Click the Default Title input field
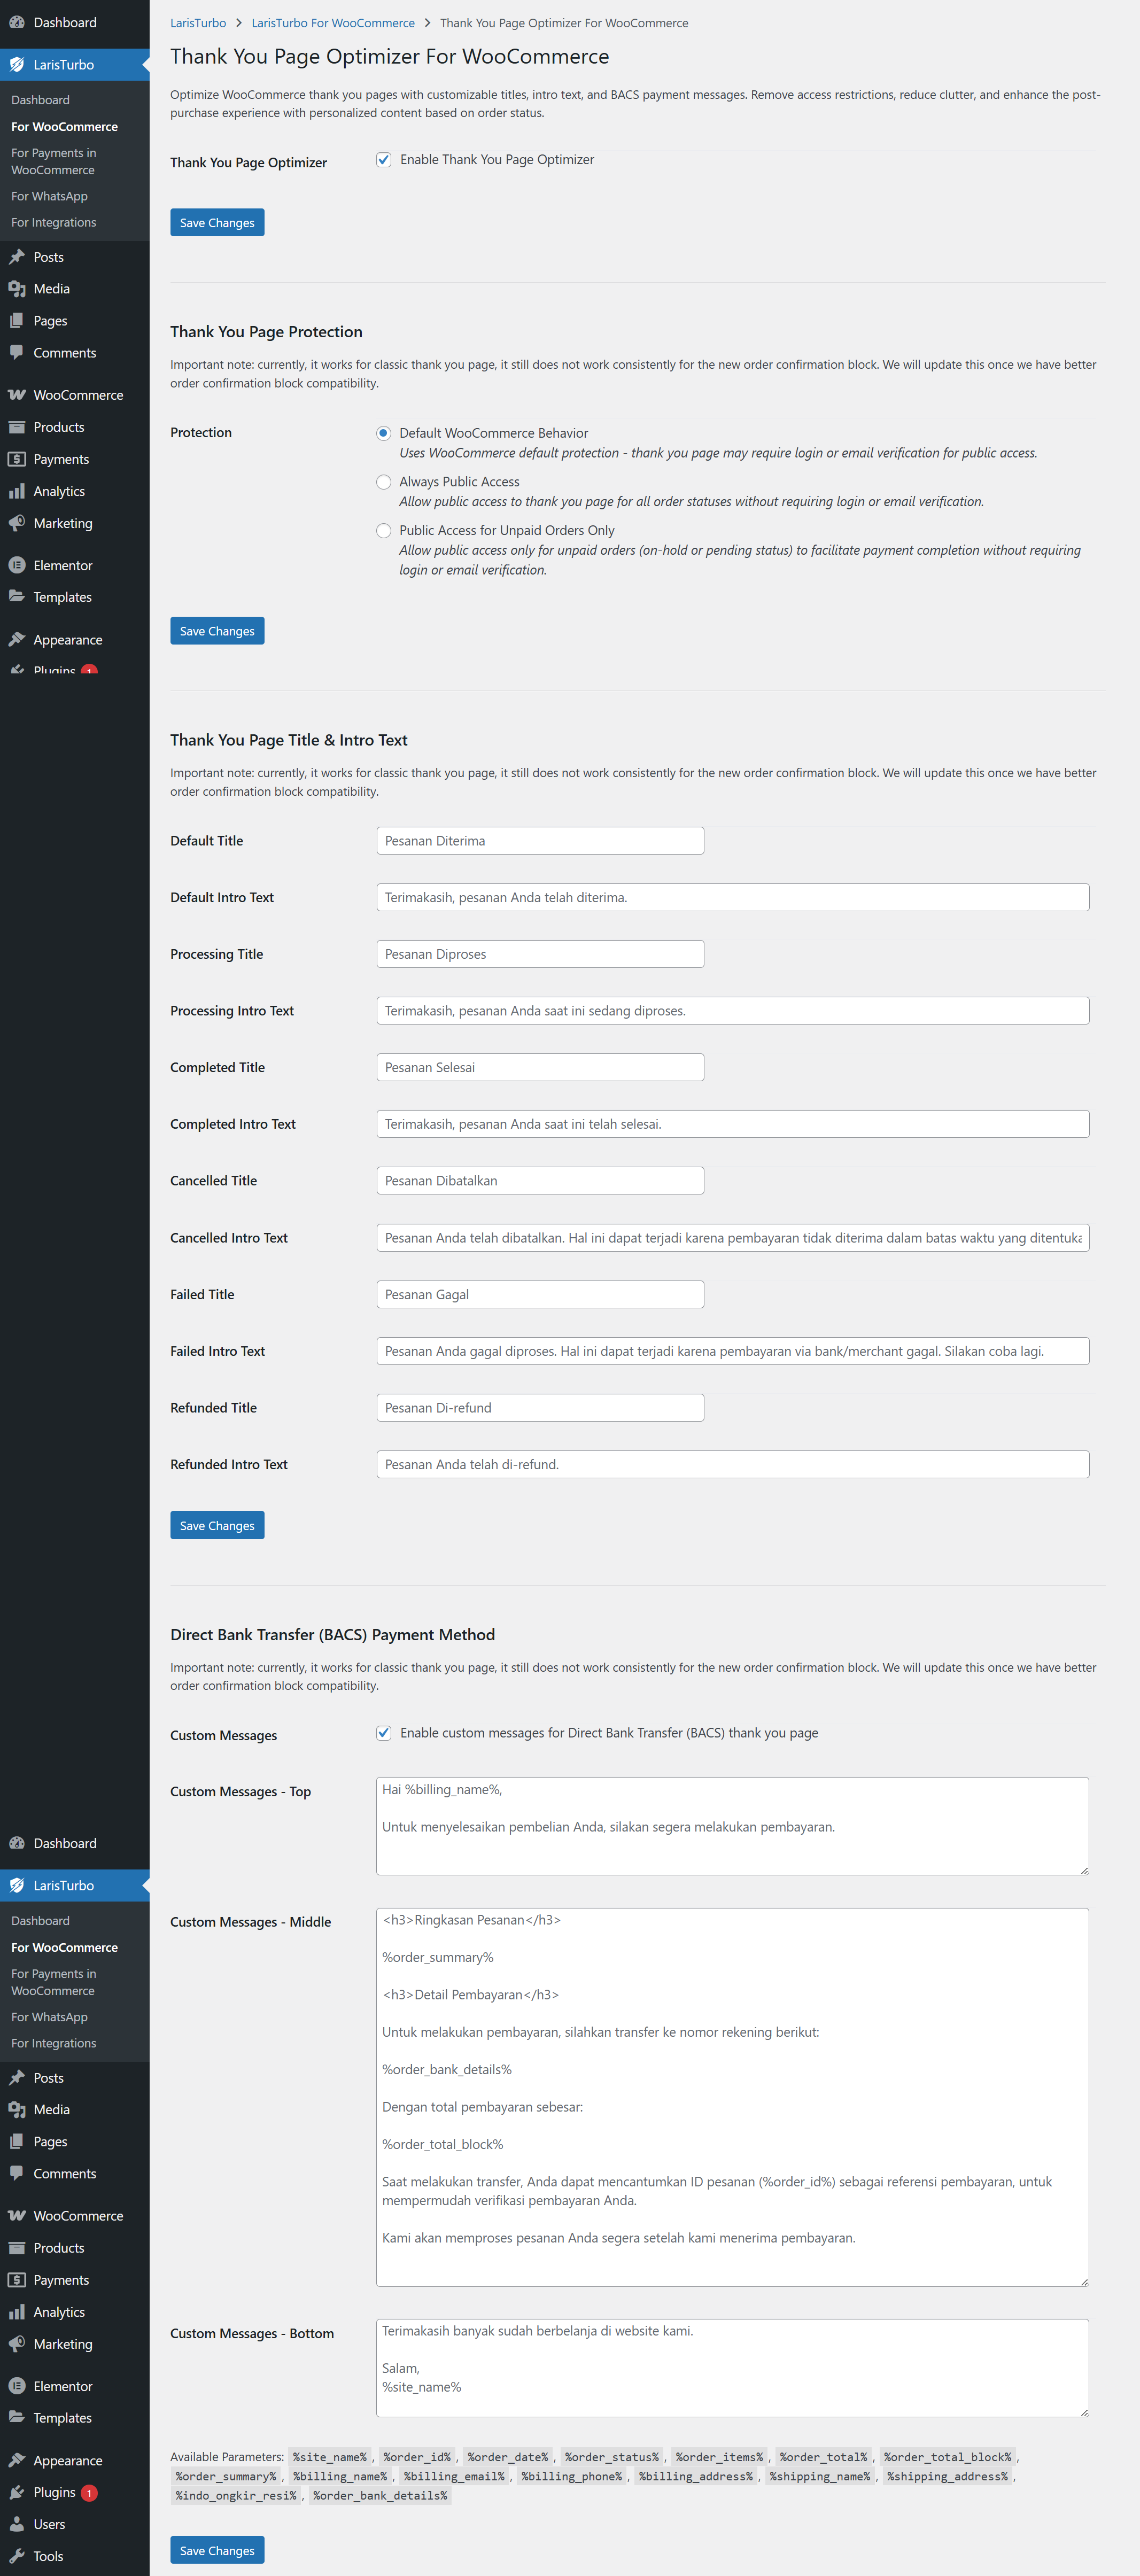The image size is (1140, 2576). pos(540,841)
